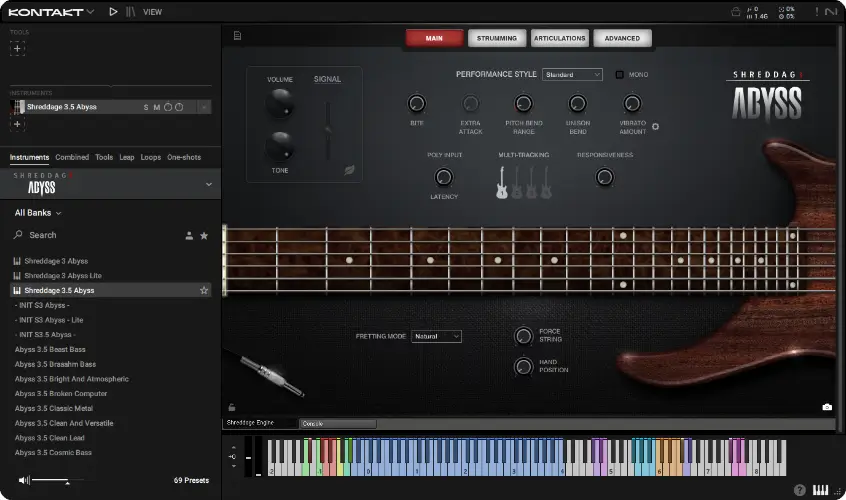Image resolution: width=846 pixels, height=500 pixels.
Task: Click the vibrato settings gear icon
Action: click(656, 126)
